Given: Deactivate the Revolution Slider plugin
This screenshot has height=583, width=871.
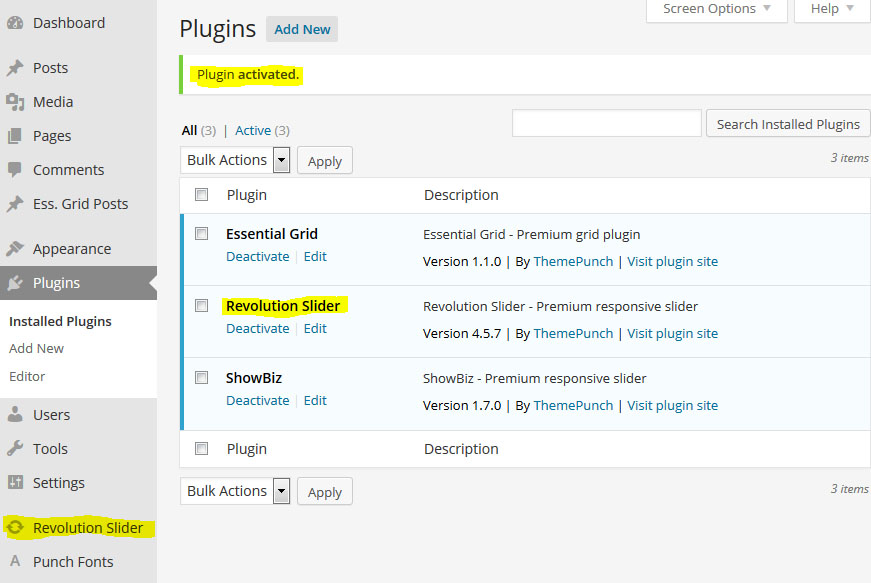Looking at the screenshot, I should coord(257,329).
